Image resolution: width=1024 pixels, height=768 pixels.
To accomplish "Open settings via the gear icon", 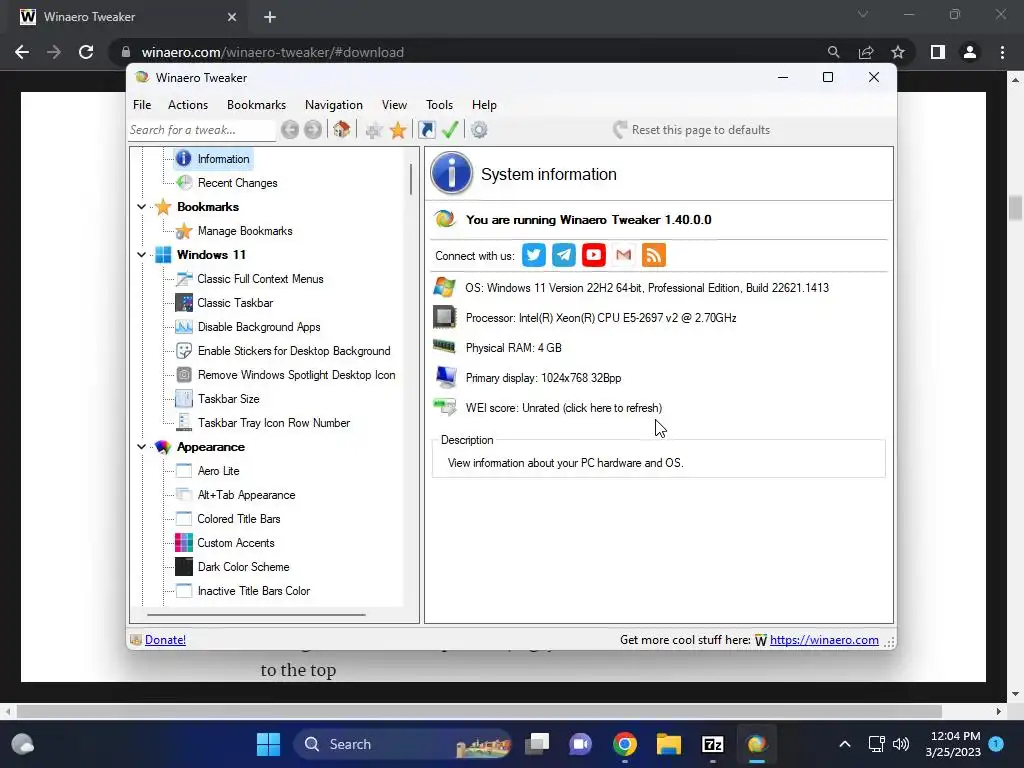I will (479, 130).
